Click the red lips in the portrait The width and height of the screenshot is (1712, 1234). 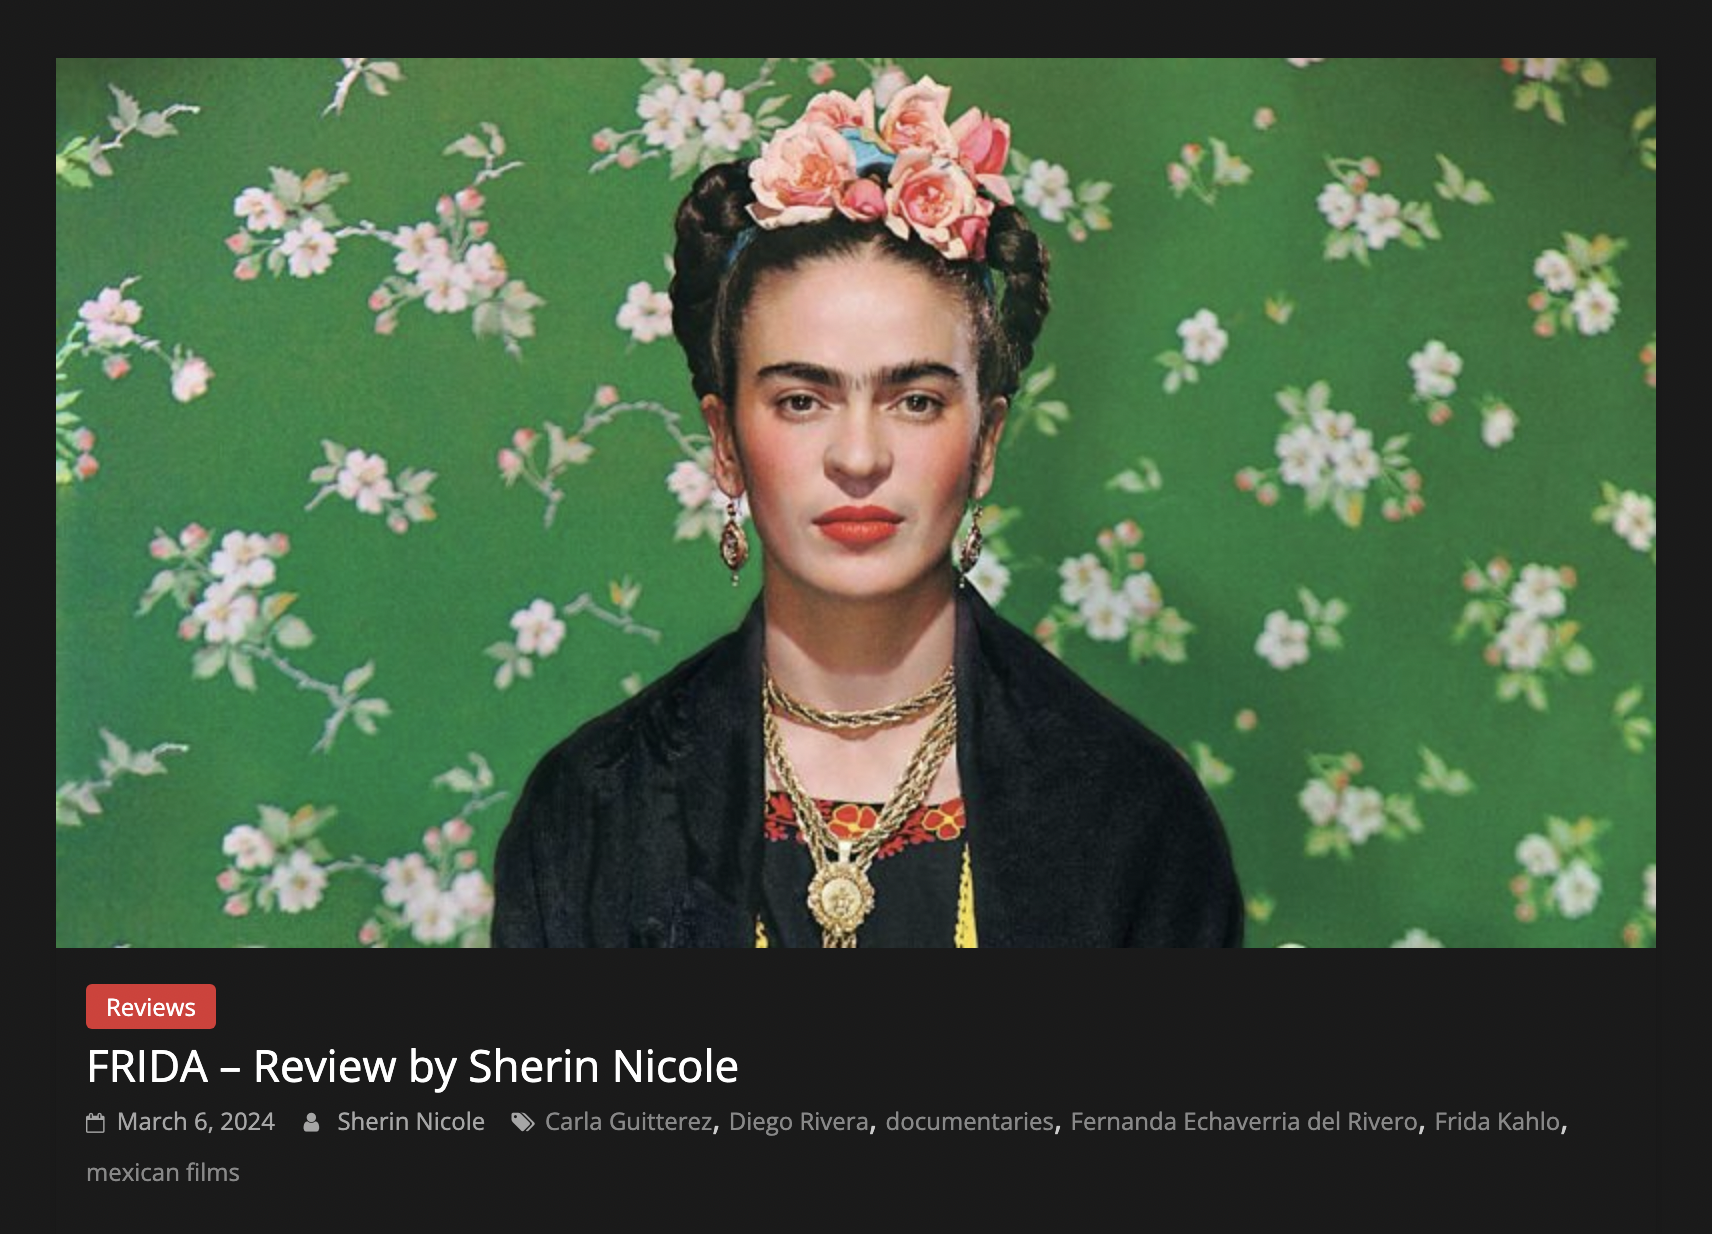coord(857,525)
